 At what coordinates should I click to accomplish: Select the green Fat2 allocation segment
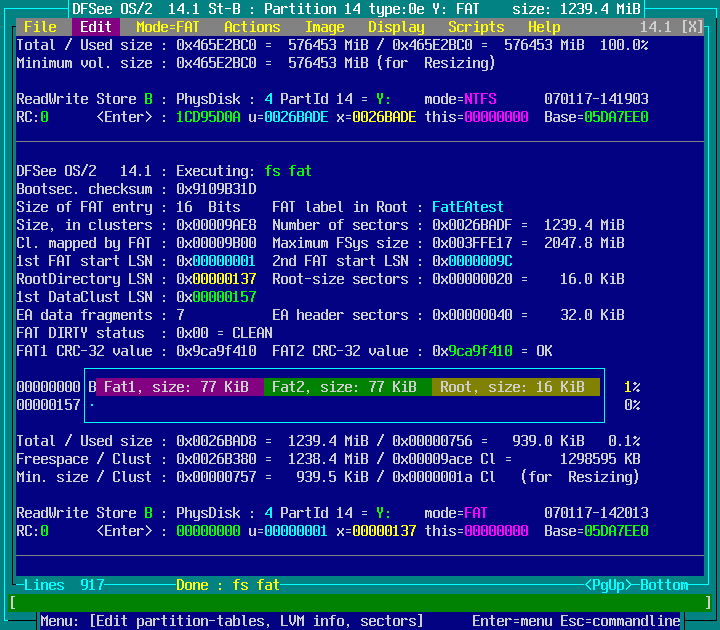pos(348,387)
